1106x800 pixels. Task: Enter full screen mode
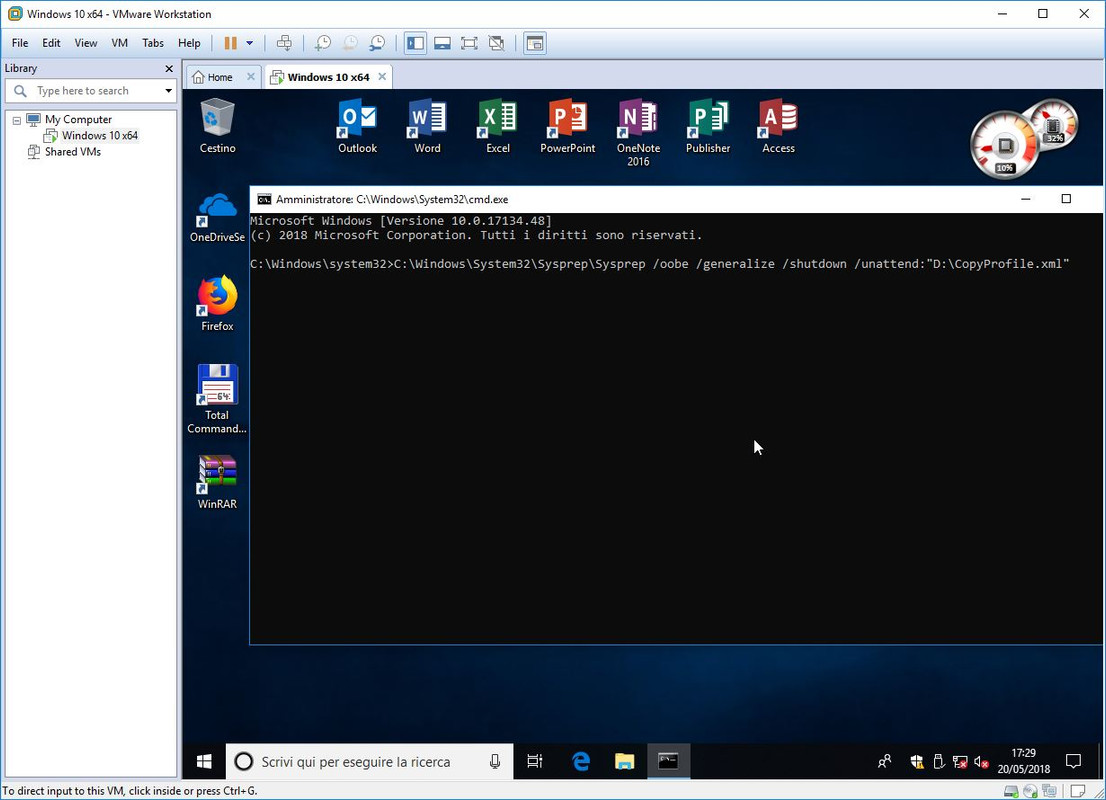(469, 43)
